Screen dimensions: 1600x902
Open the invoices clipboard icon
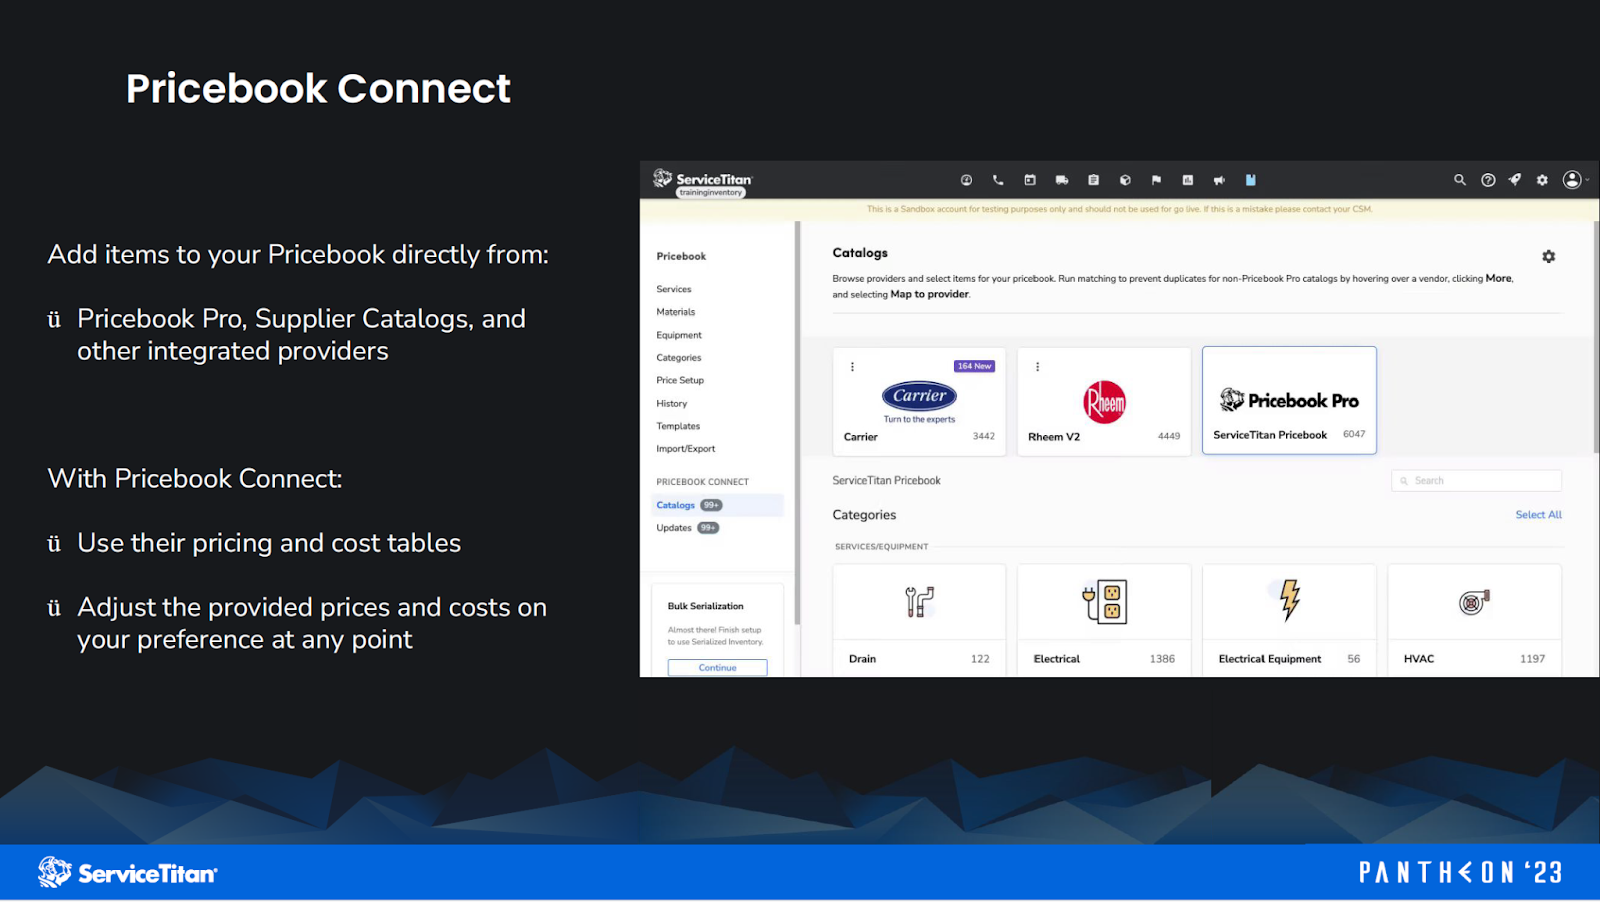pyautogui.click(x=1093, y=180)
